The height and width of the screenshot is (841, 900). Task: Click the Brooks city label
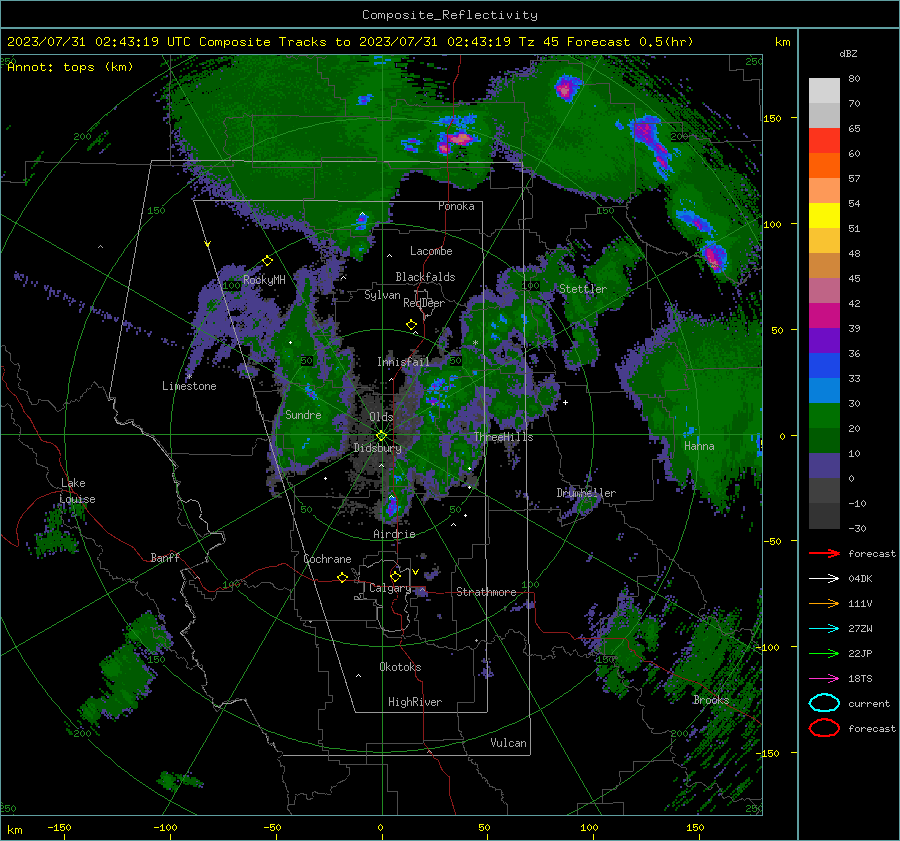tap(711, 700)
